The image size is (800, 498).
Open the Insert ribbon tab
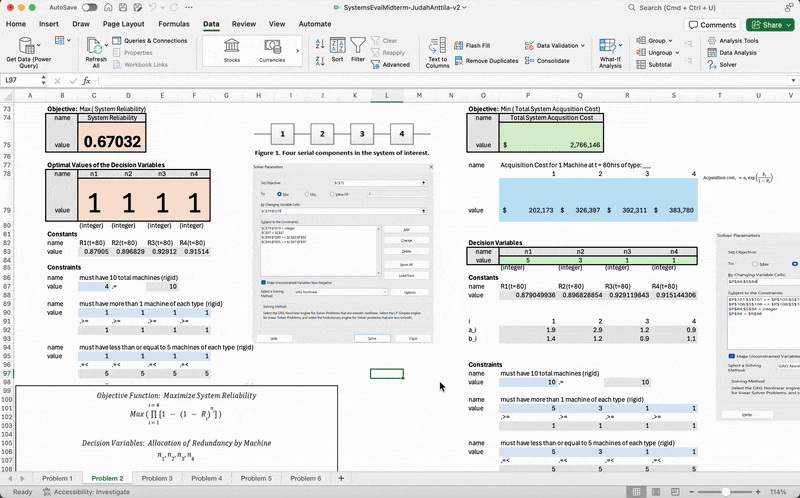point(48,24)
